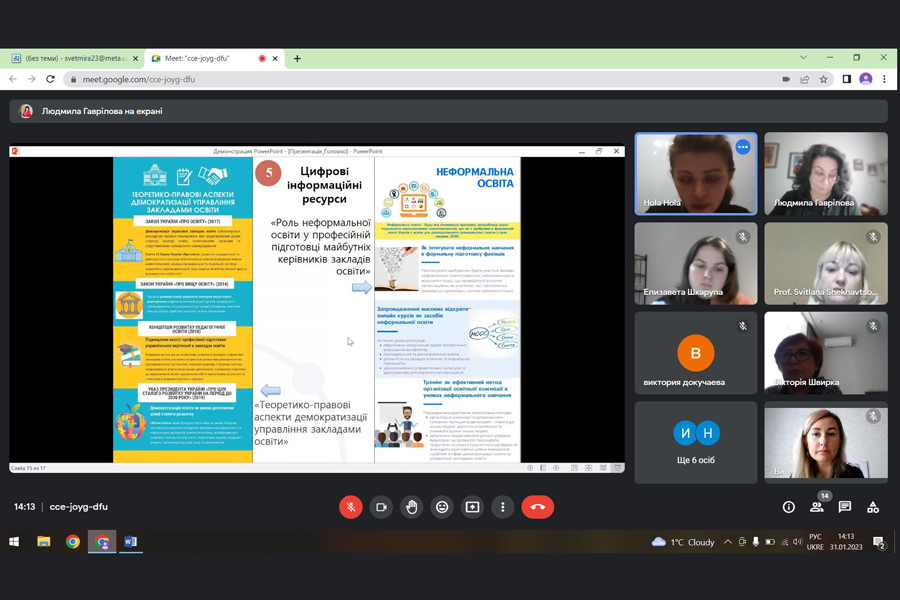Image resolution: width=900 pixels, height=600 pixels.
Task: Open the taskbar clock 14:13 31.01.2023
Action: click(846, 541)
